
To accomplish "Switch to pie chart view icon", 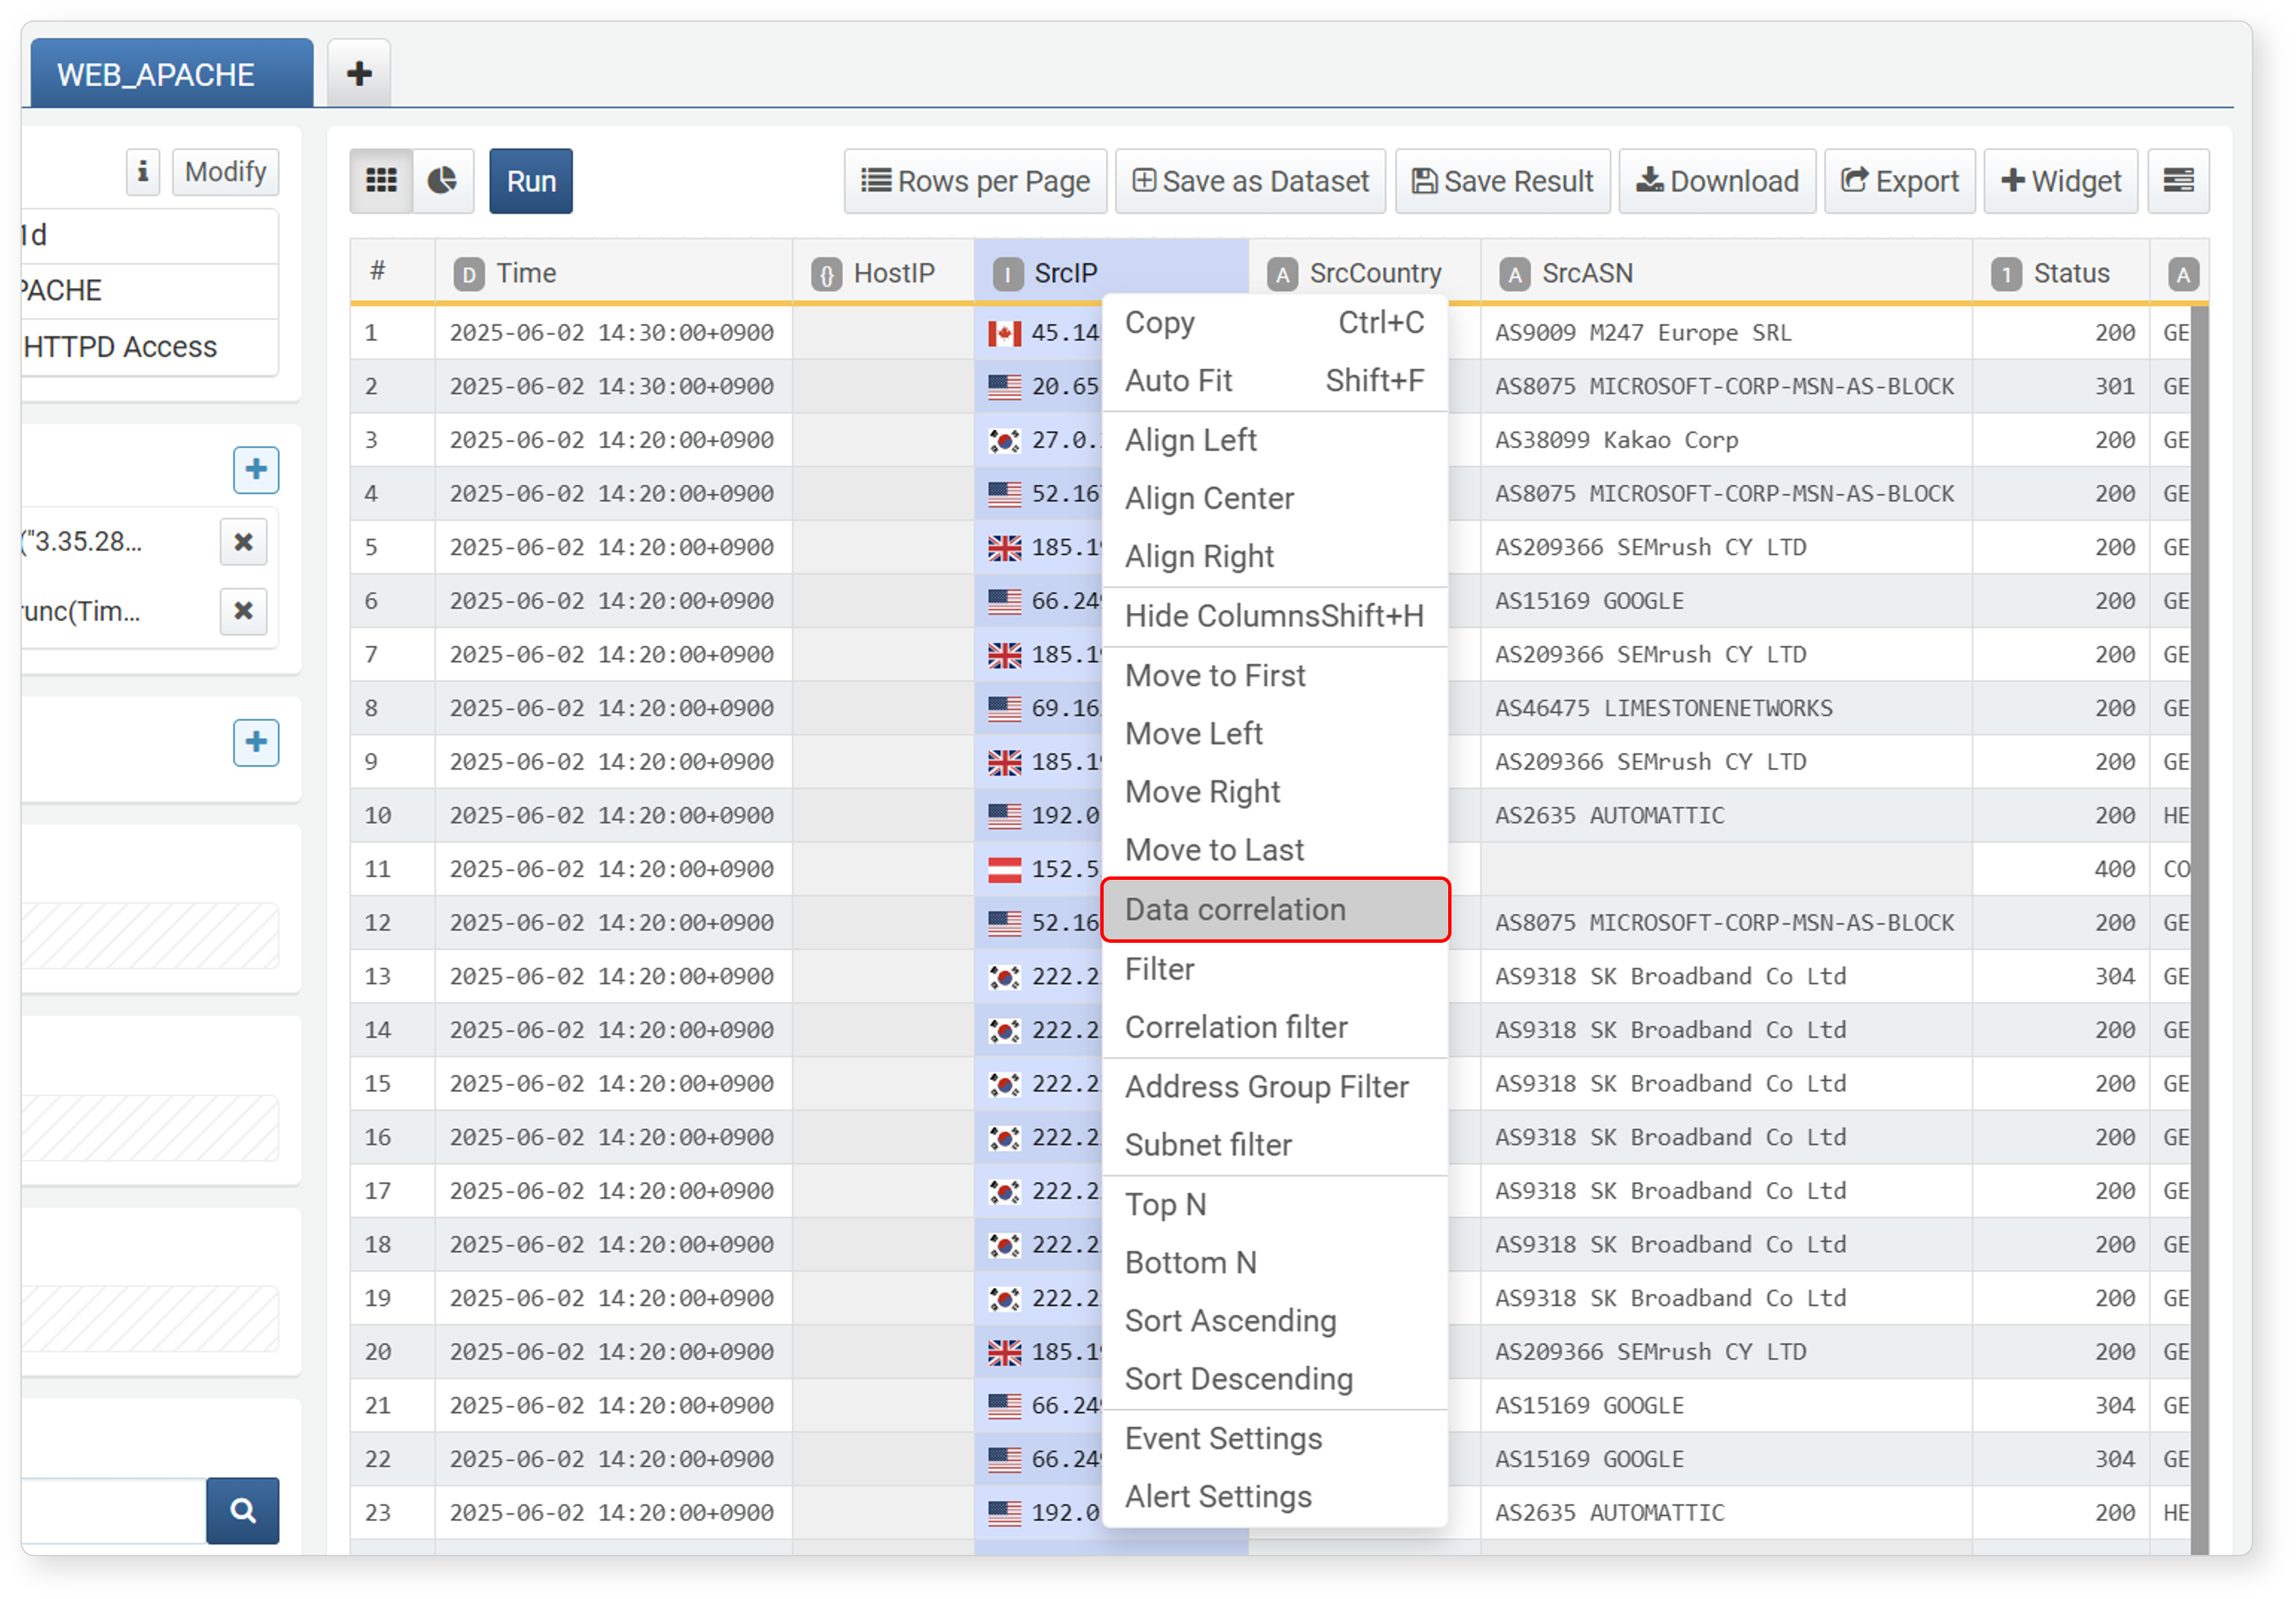I will pyautogui.click(x=443, y=181).
